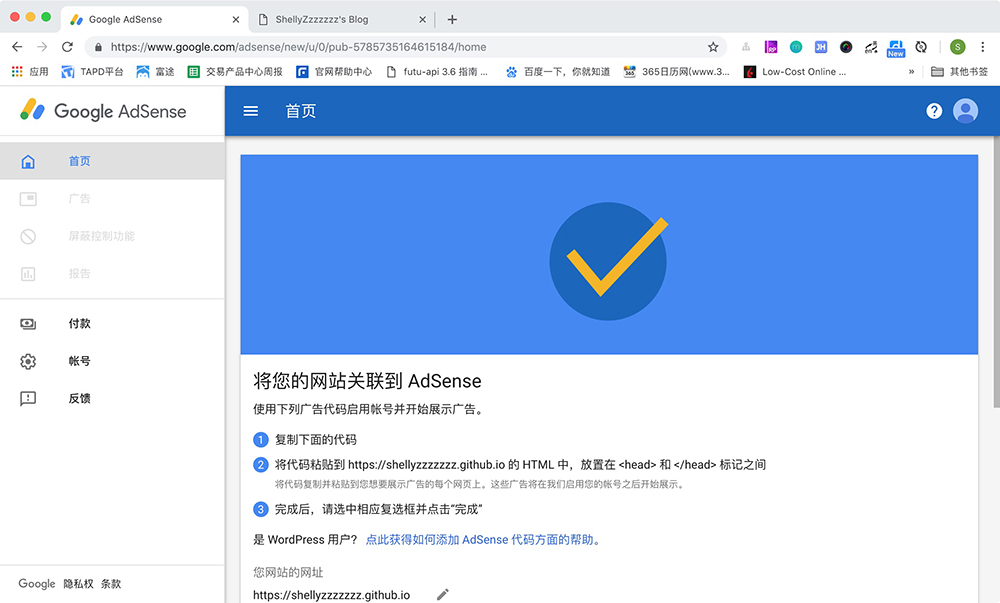The width and height of the screenshot is (1000, 603).
Task: Open 交易产品中心周报 bookmark
Action: 235,71
